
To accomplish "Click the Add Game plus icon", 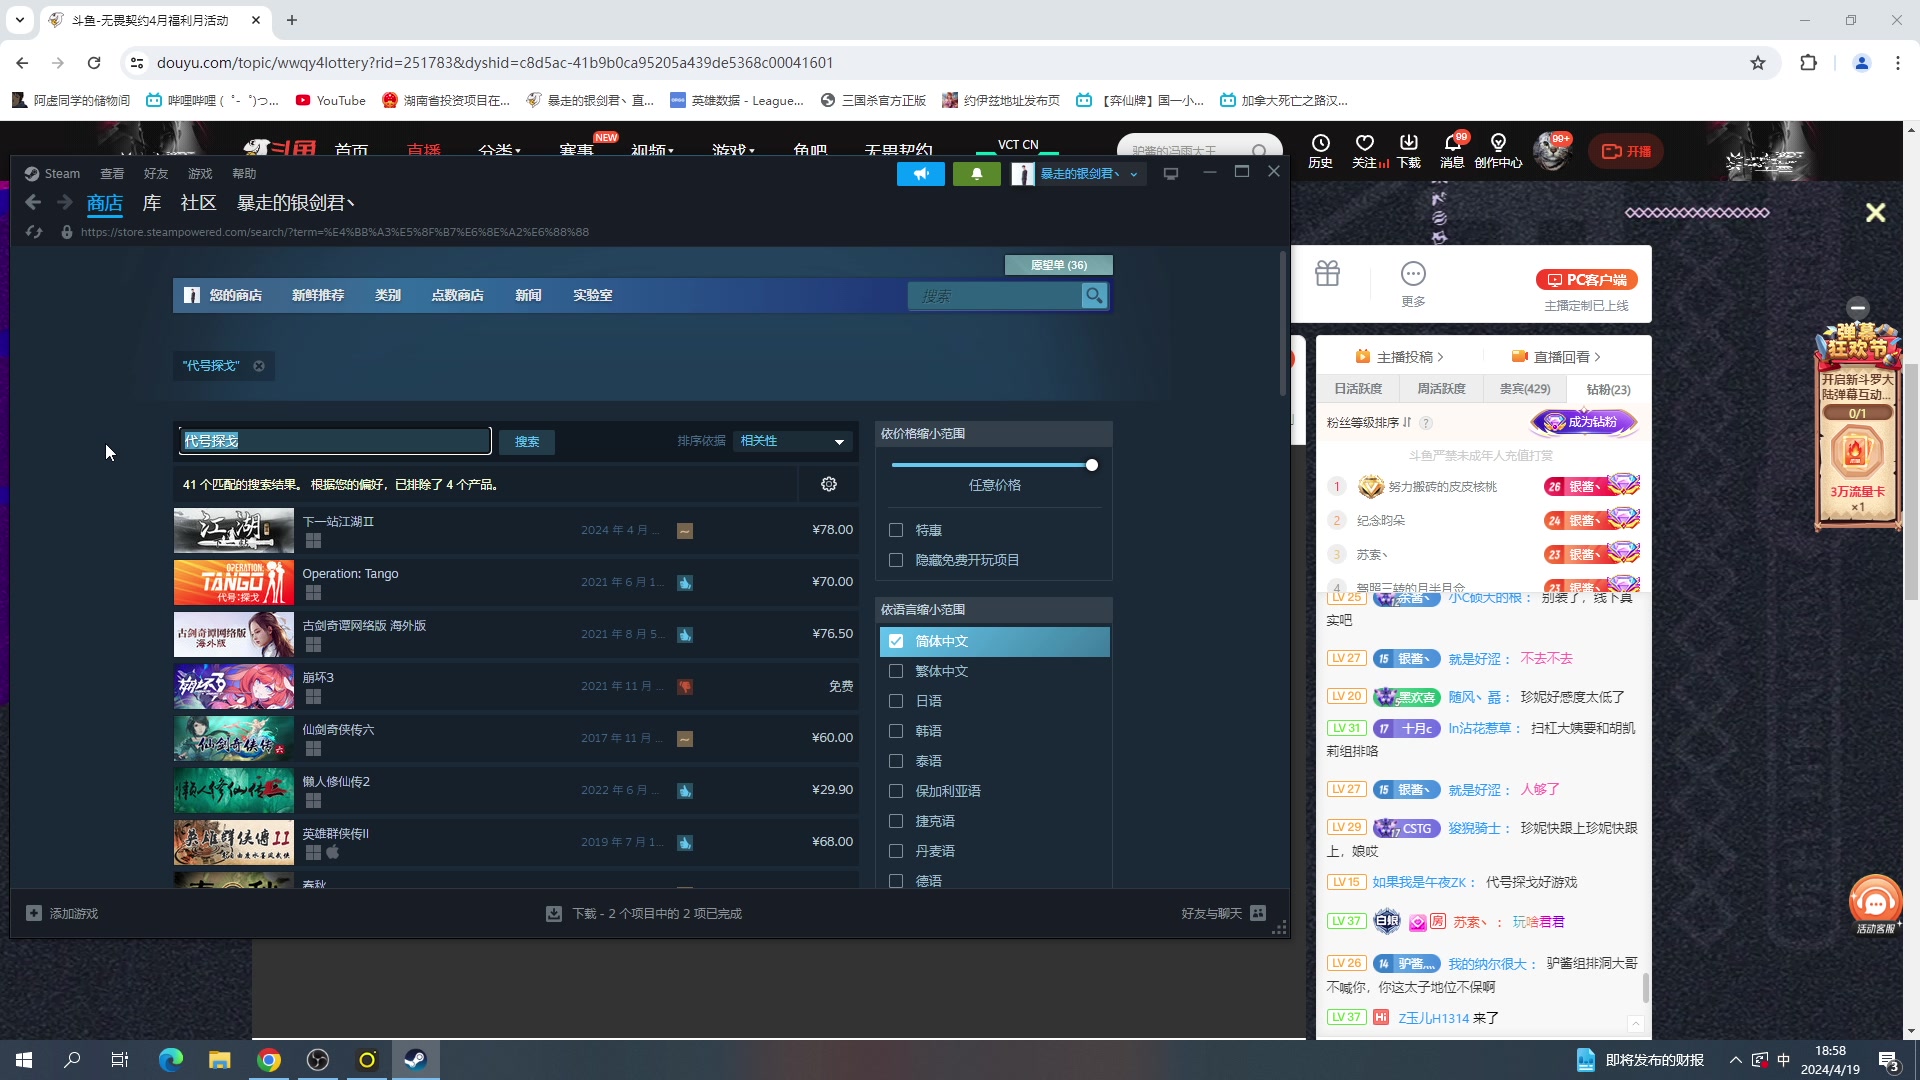I will click(34, 913).
